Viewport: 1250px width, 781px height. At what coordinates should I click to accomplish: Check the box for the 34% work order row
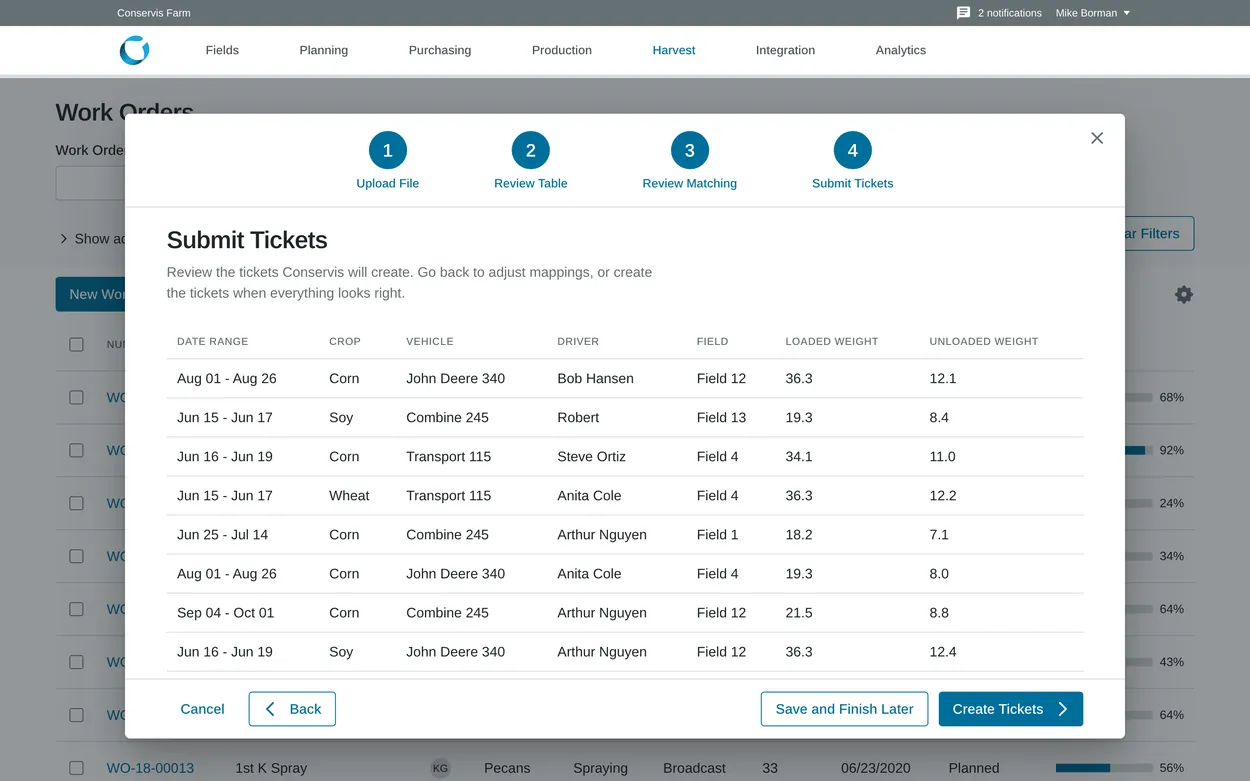(76, 556)
